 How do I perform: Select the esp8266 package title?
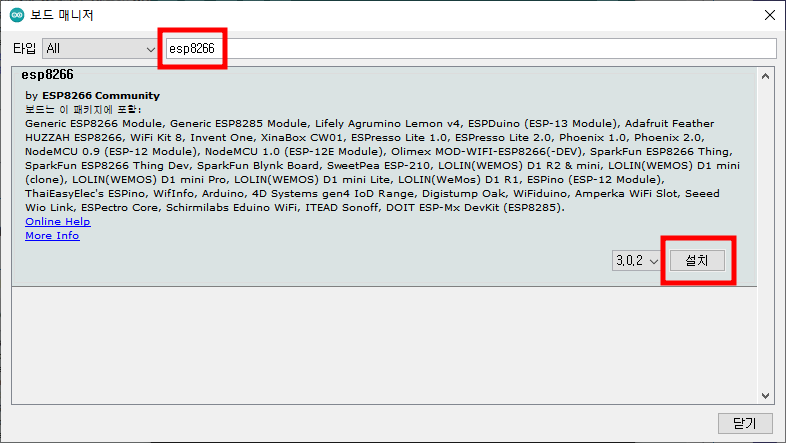pos(48,75)
